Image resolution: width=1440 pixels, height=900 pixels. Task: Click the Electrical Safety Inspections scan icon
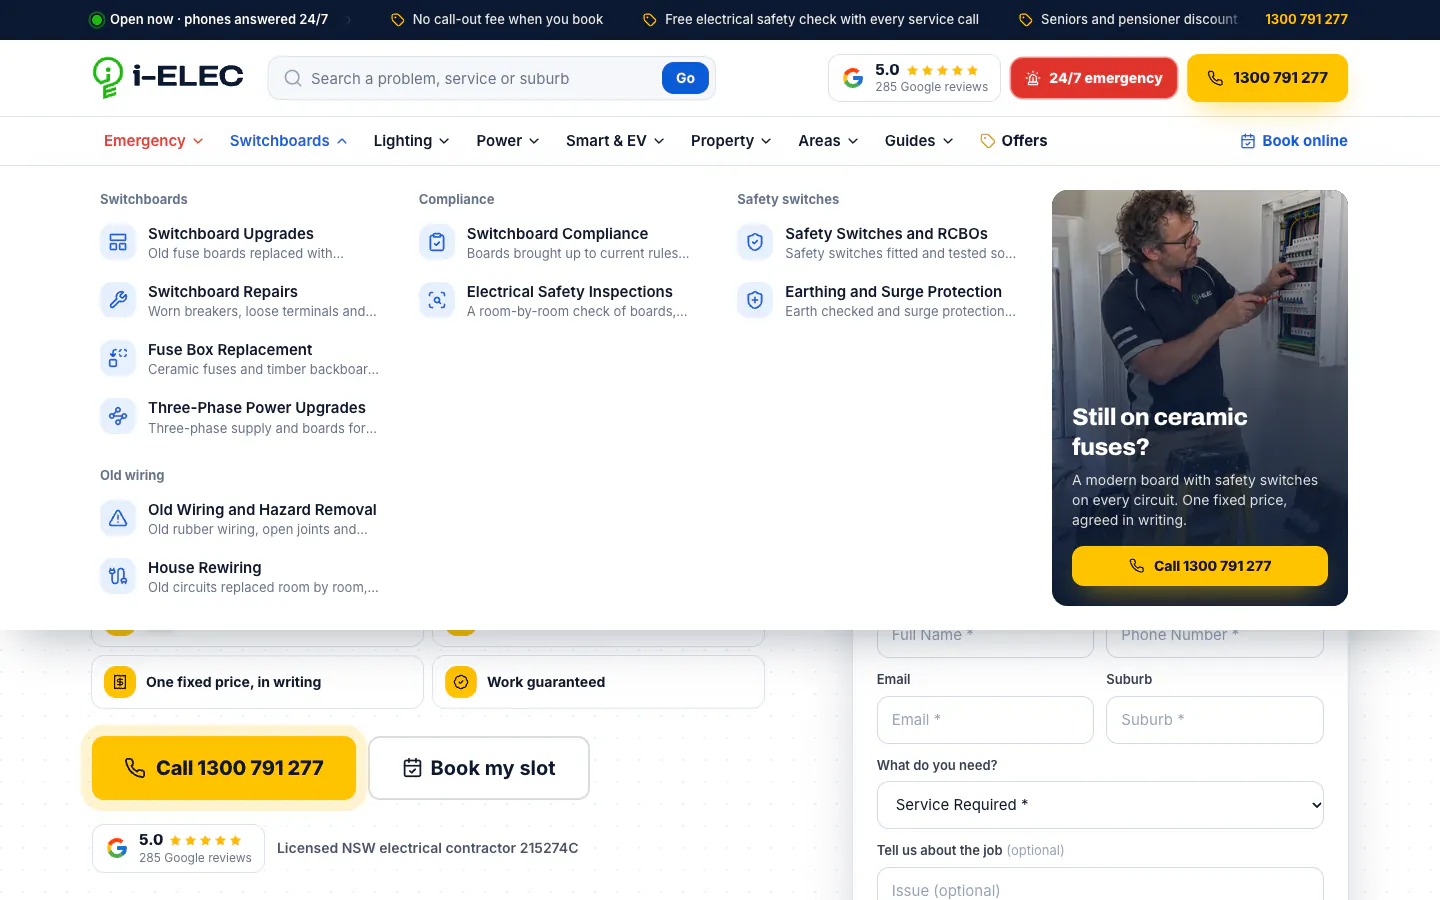[437, 300]
